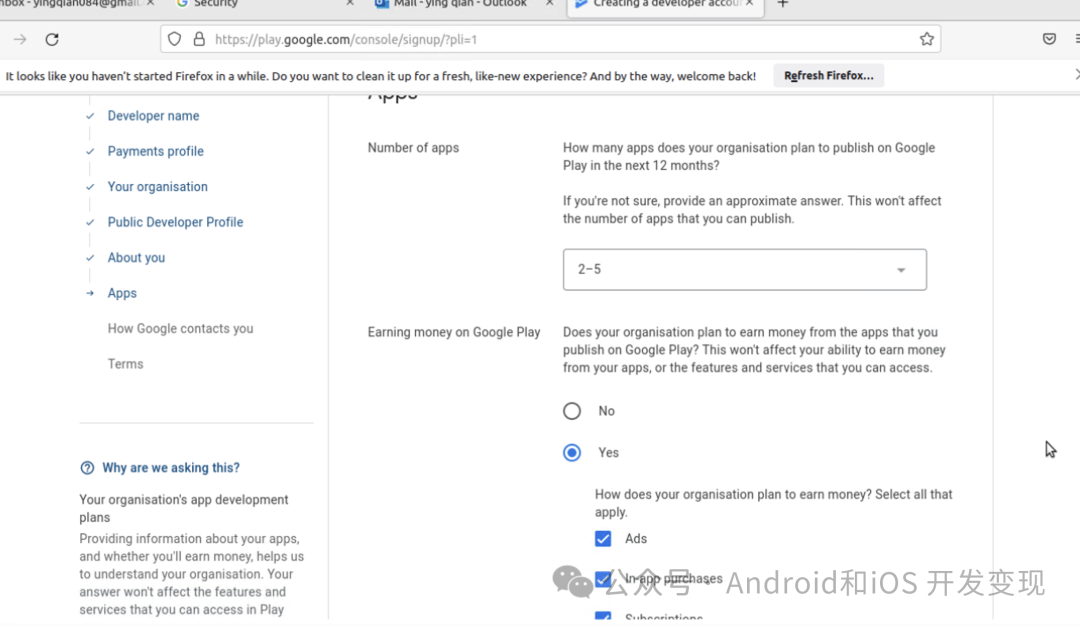View site security via the padlock icon
The height and width of the screenshot is (626, 1080).
click(x=199, y=39)
